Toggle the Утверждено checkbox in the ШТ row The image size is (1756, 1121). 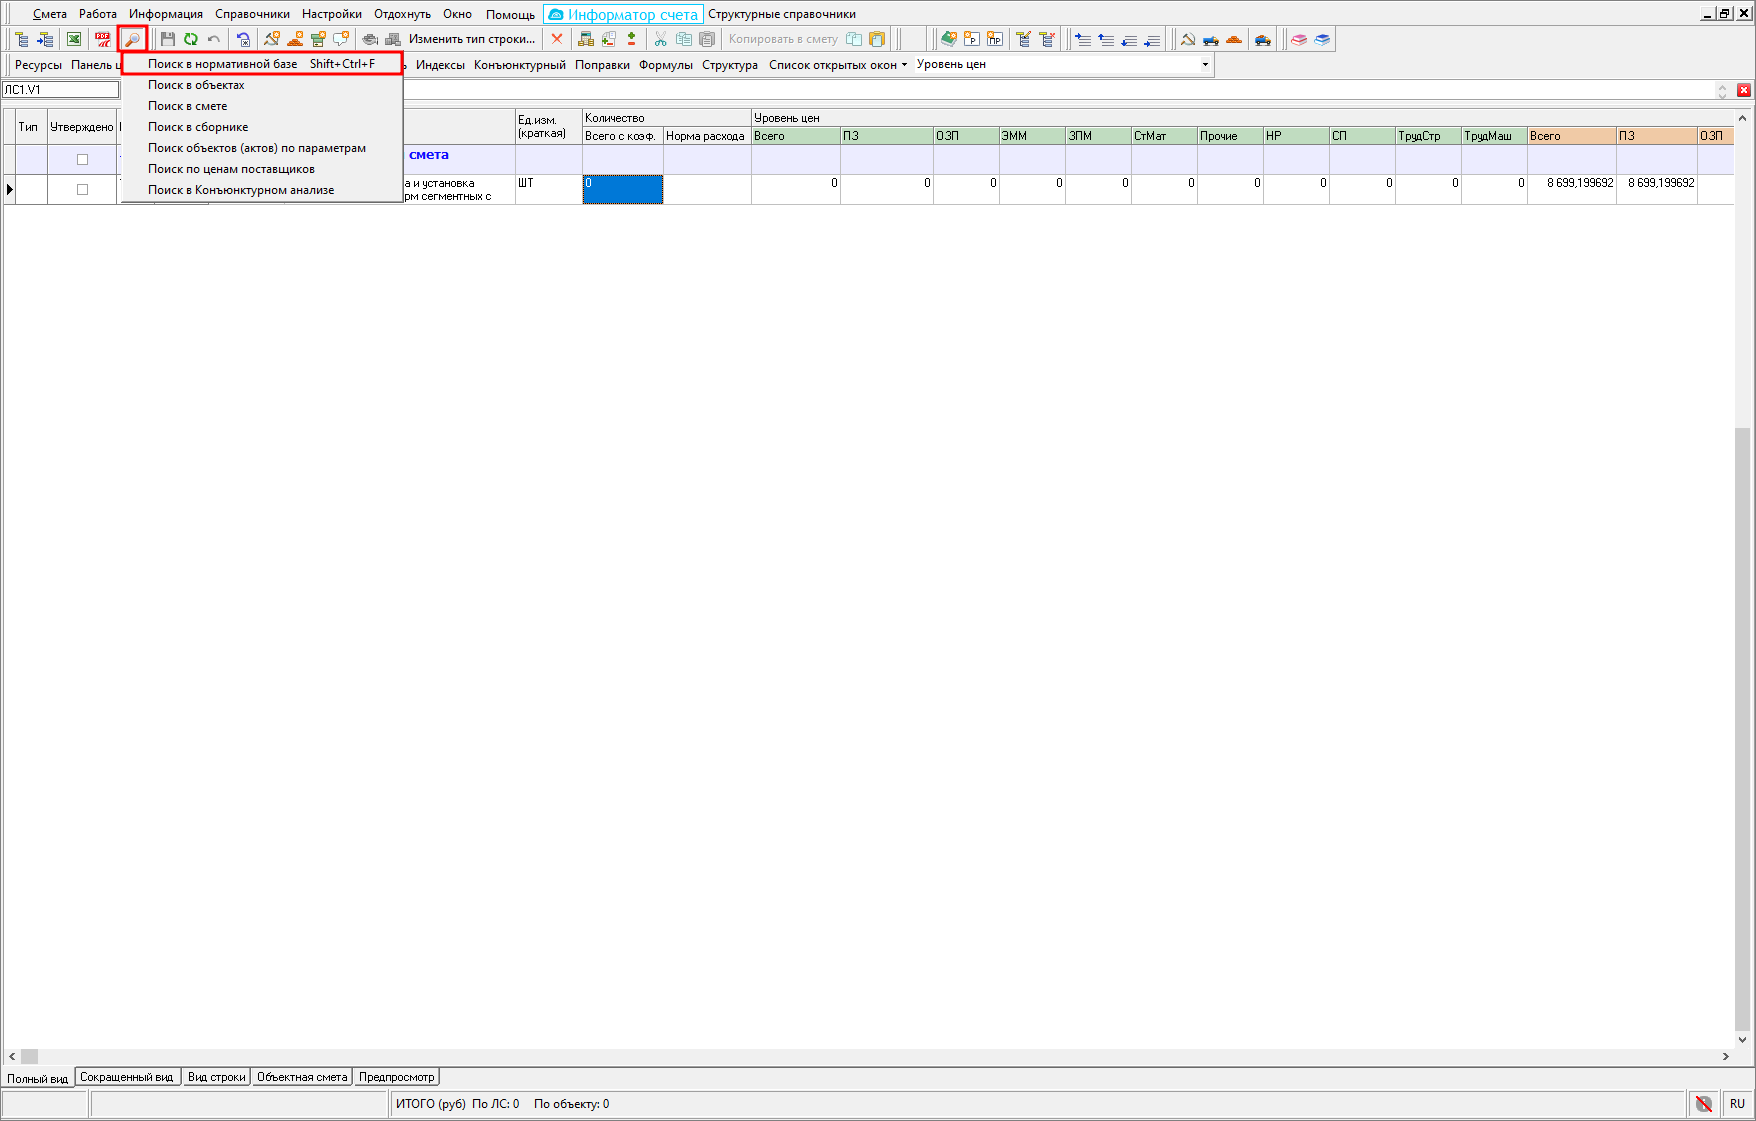[x=83, y=189]
